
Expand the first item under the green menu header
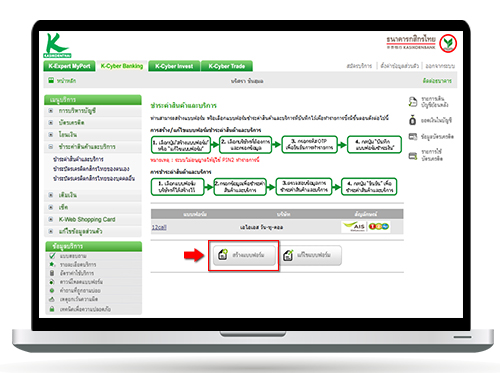[x=51, y=111]
